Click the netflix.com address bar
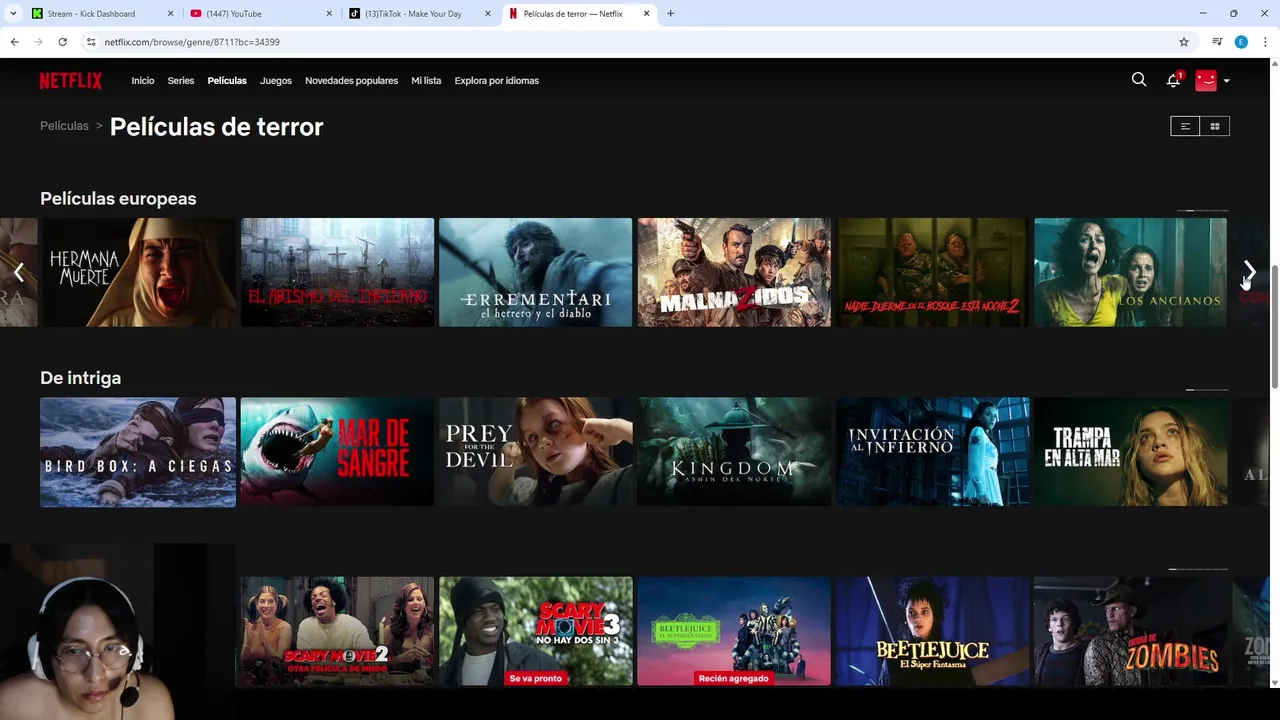This screenshot has height=720, width=1280. (x=640, y=42)
